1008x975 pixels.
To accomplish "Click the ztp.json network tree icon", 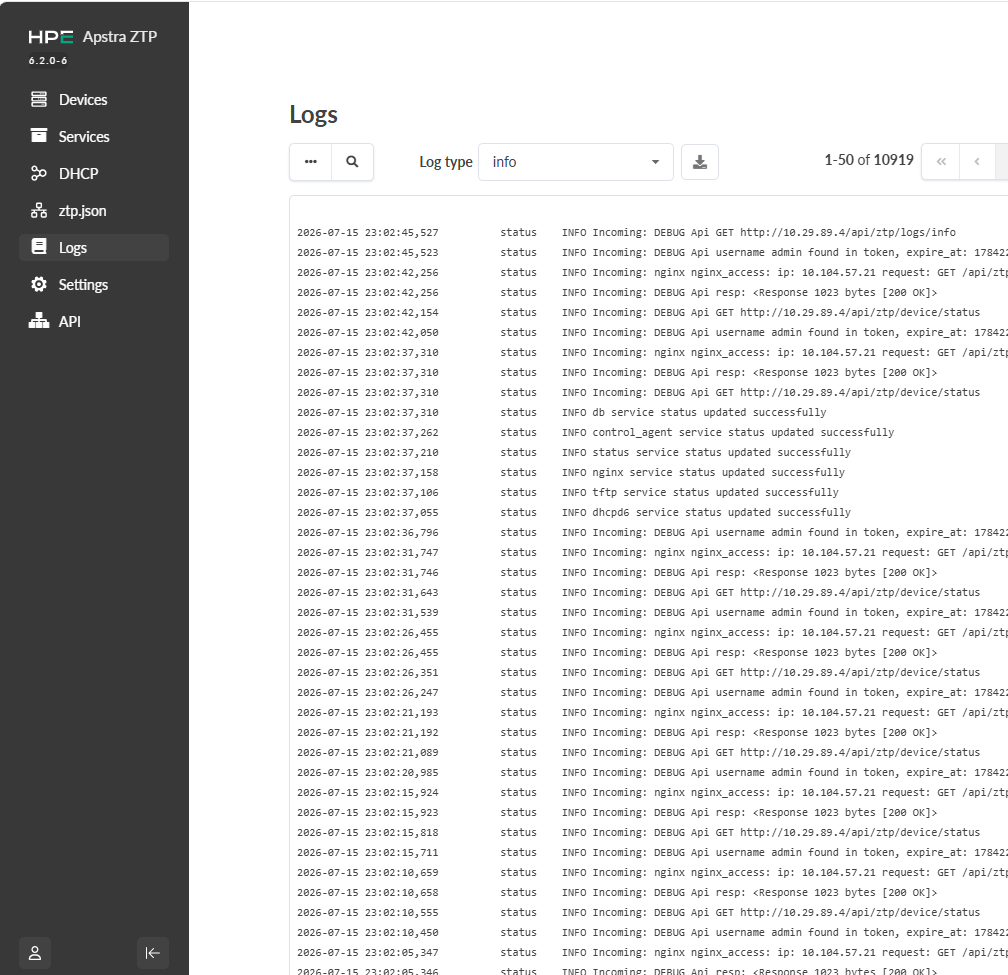I will coord(39,210).
